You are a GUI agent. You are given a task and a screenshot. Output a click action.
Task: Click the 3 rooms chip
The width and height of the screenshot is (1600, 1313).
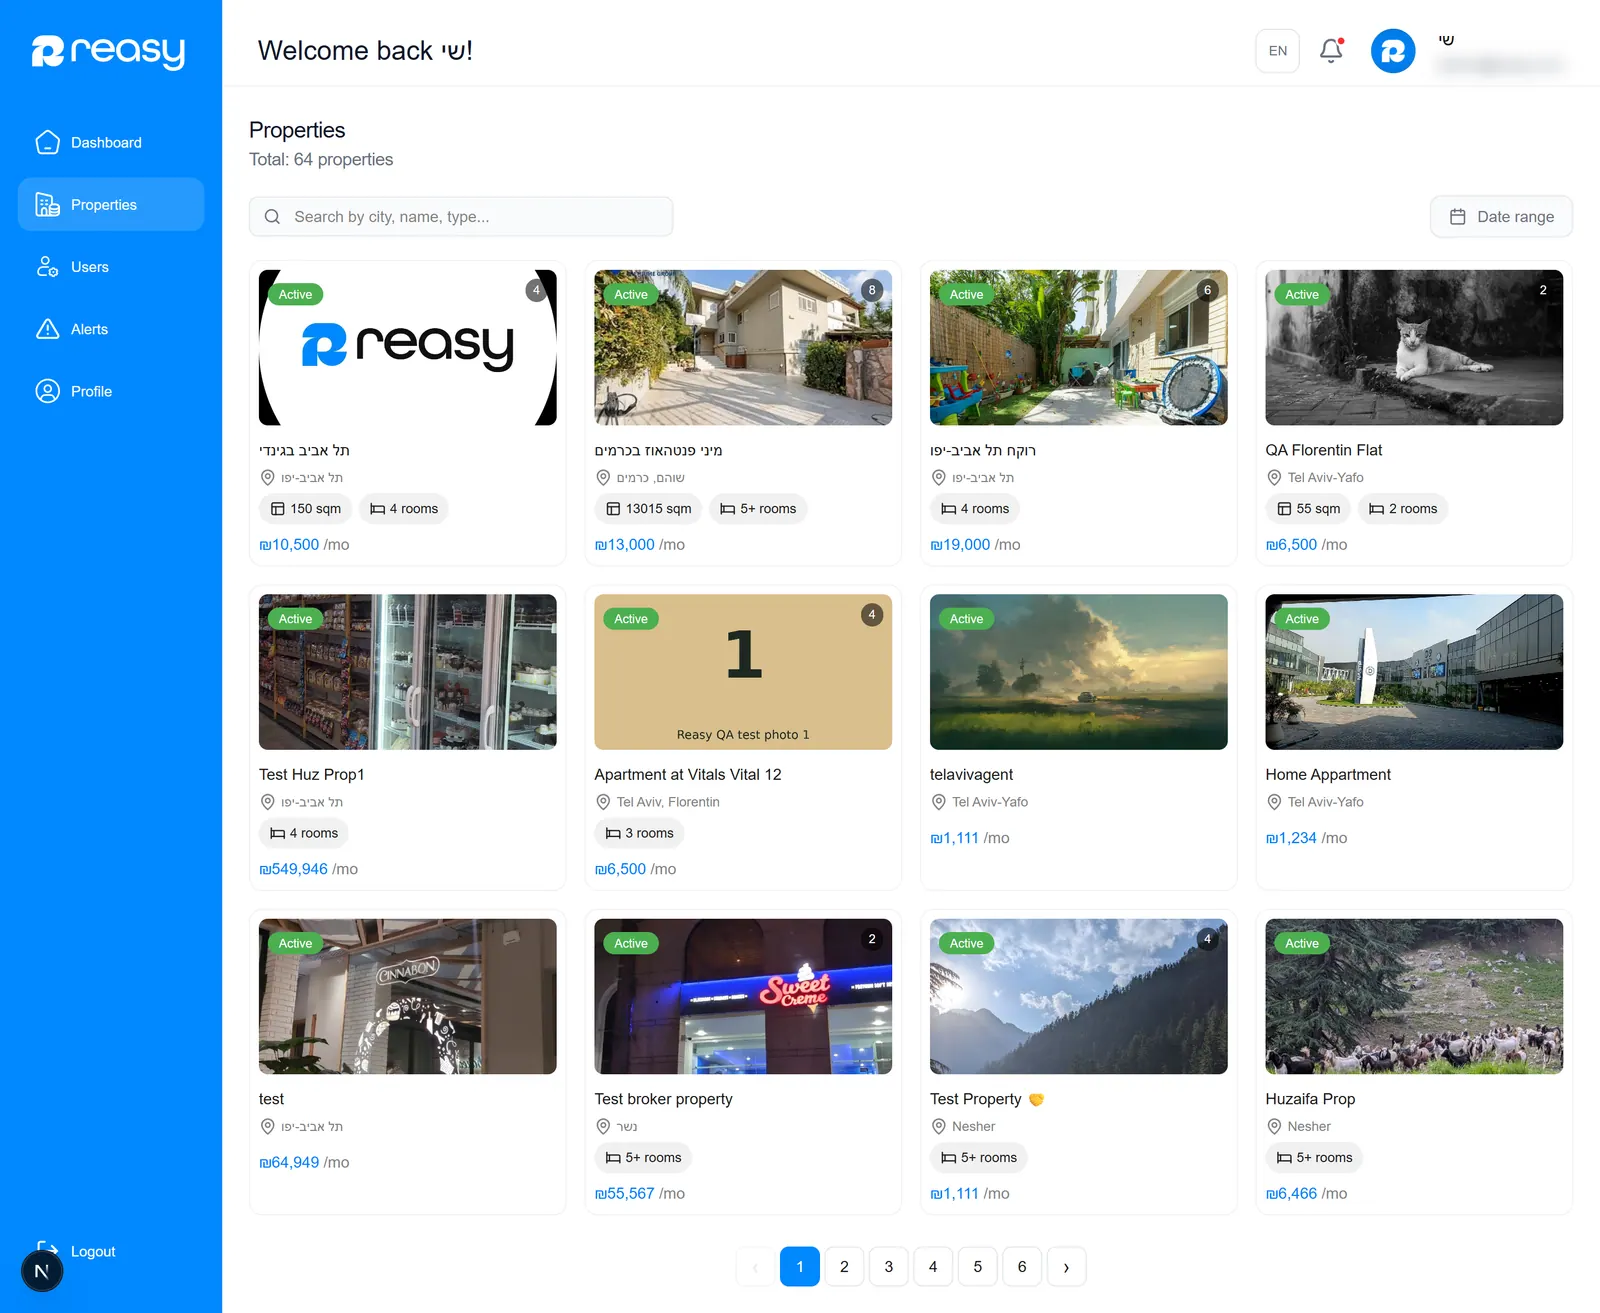tap(640, 833)
